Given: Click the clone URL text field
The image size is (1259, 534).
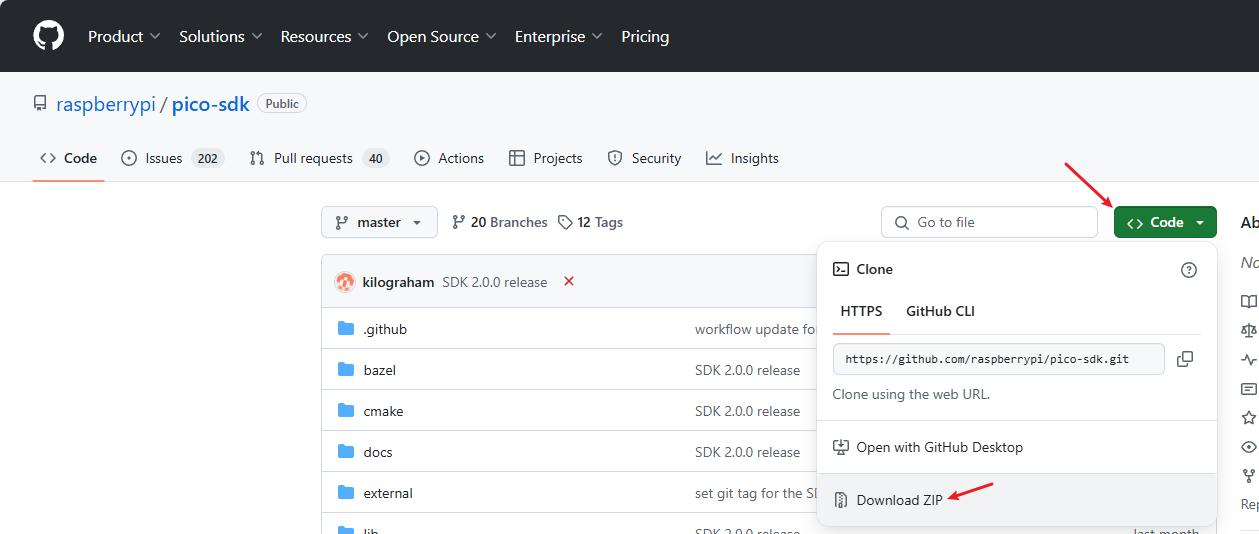Looking at the screenshot, I should click(x=998, y=359).
